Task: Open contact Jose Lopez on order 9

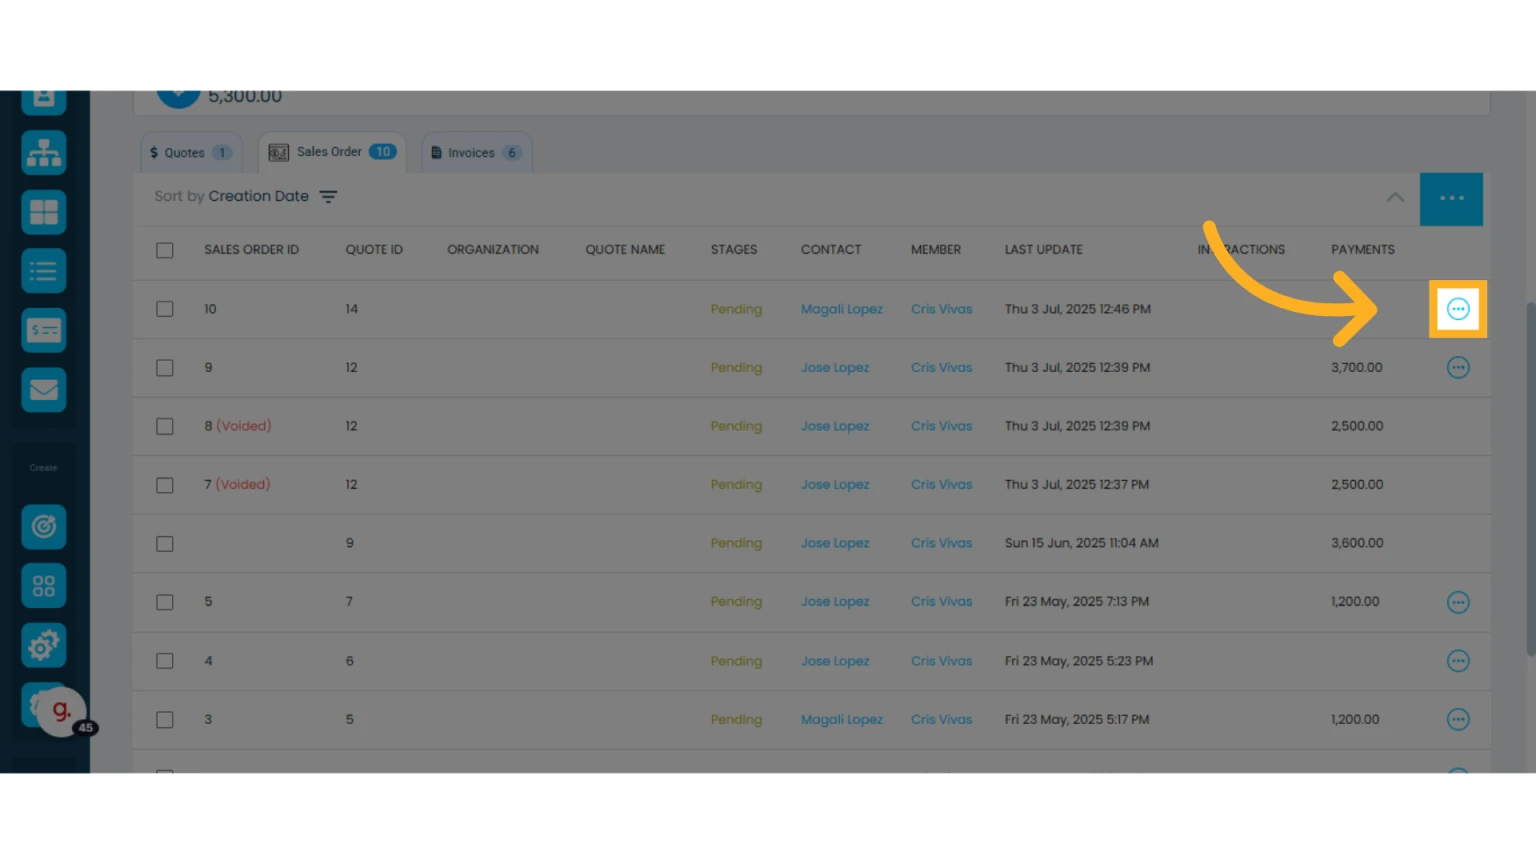Action: coord(834,367)
